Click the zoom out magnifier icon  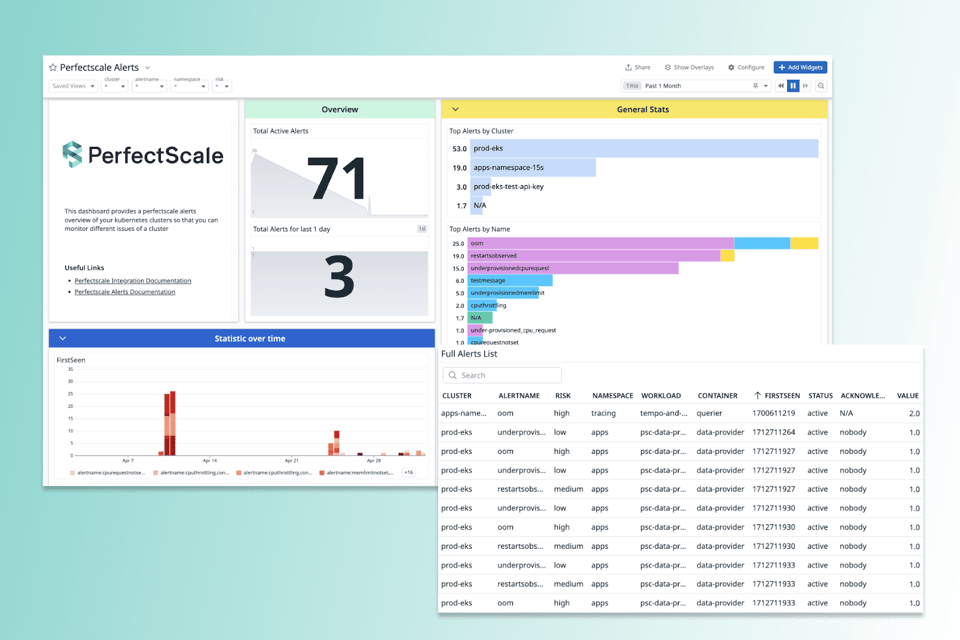coord(821,86)
